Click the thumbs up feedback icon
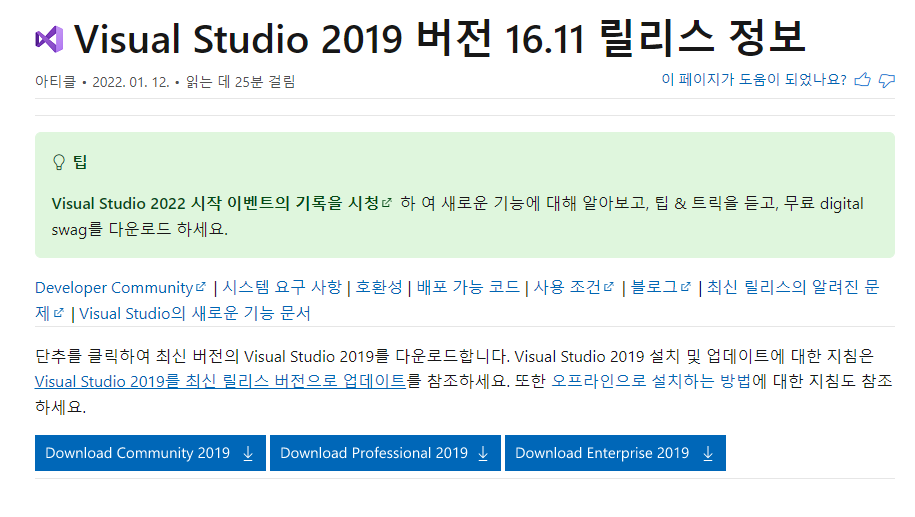The width and height of the screenshot is (915, 517). pos(862,80)
